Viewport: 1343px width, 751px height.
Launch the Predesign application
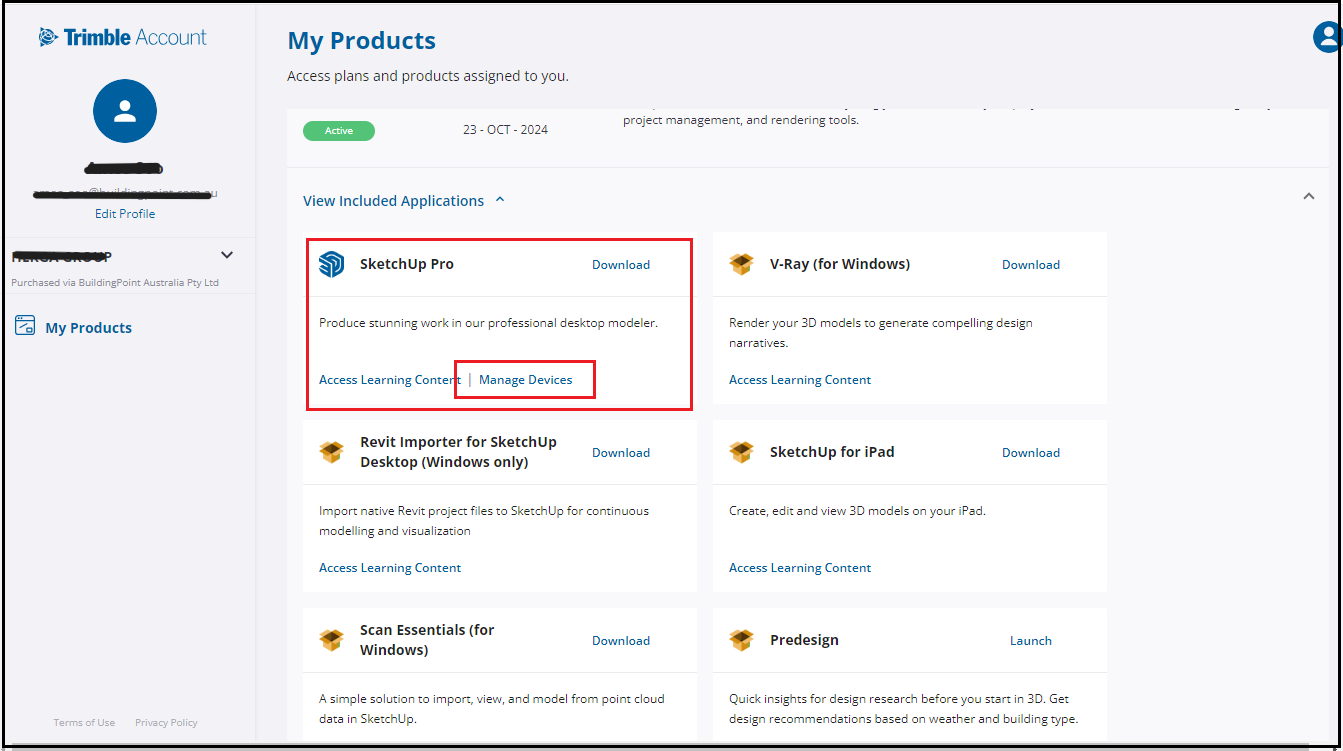[x=1030, y=641]
